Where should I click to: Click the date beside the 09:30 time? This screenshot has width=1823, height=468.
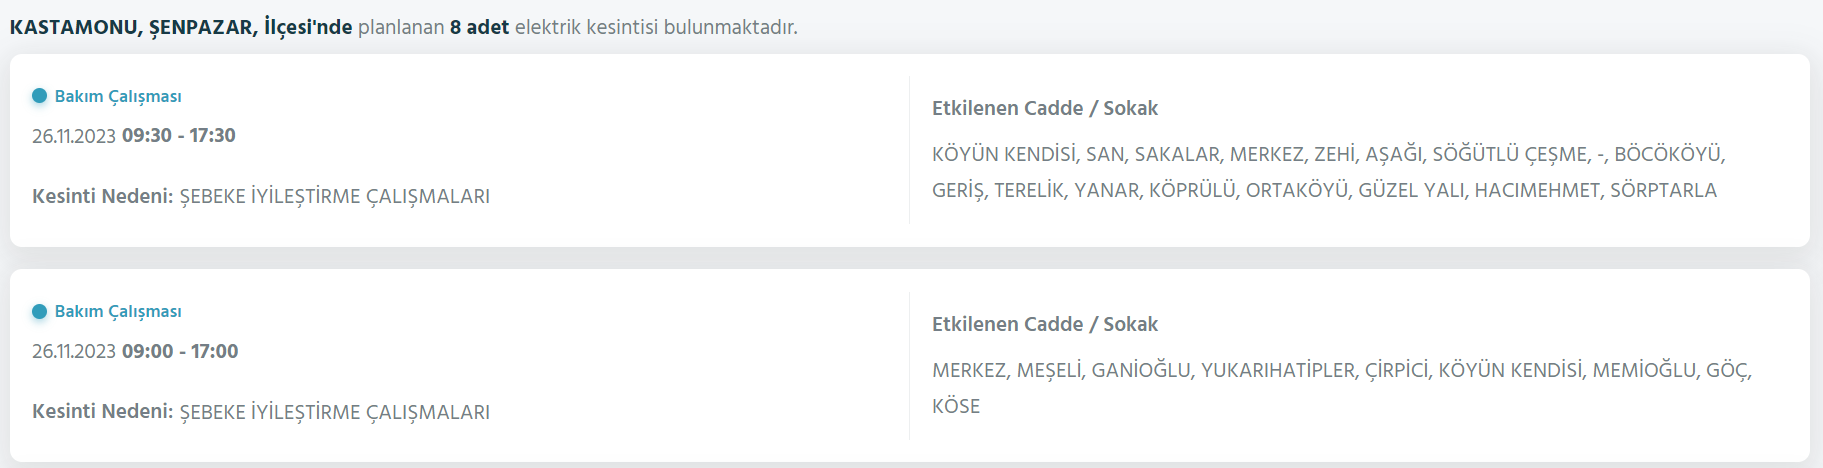coord(74,136)
